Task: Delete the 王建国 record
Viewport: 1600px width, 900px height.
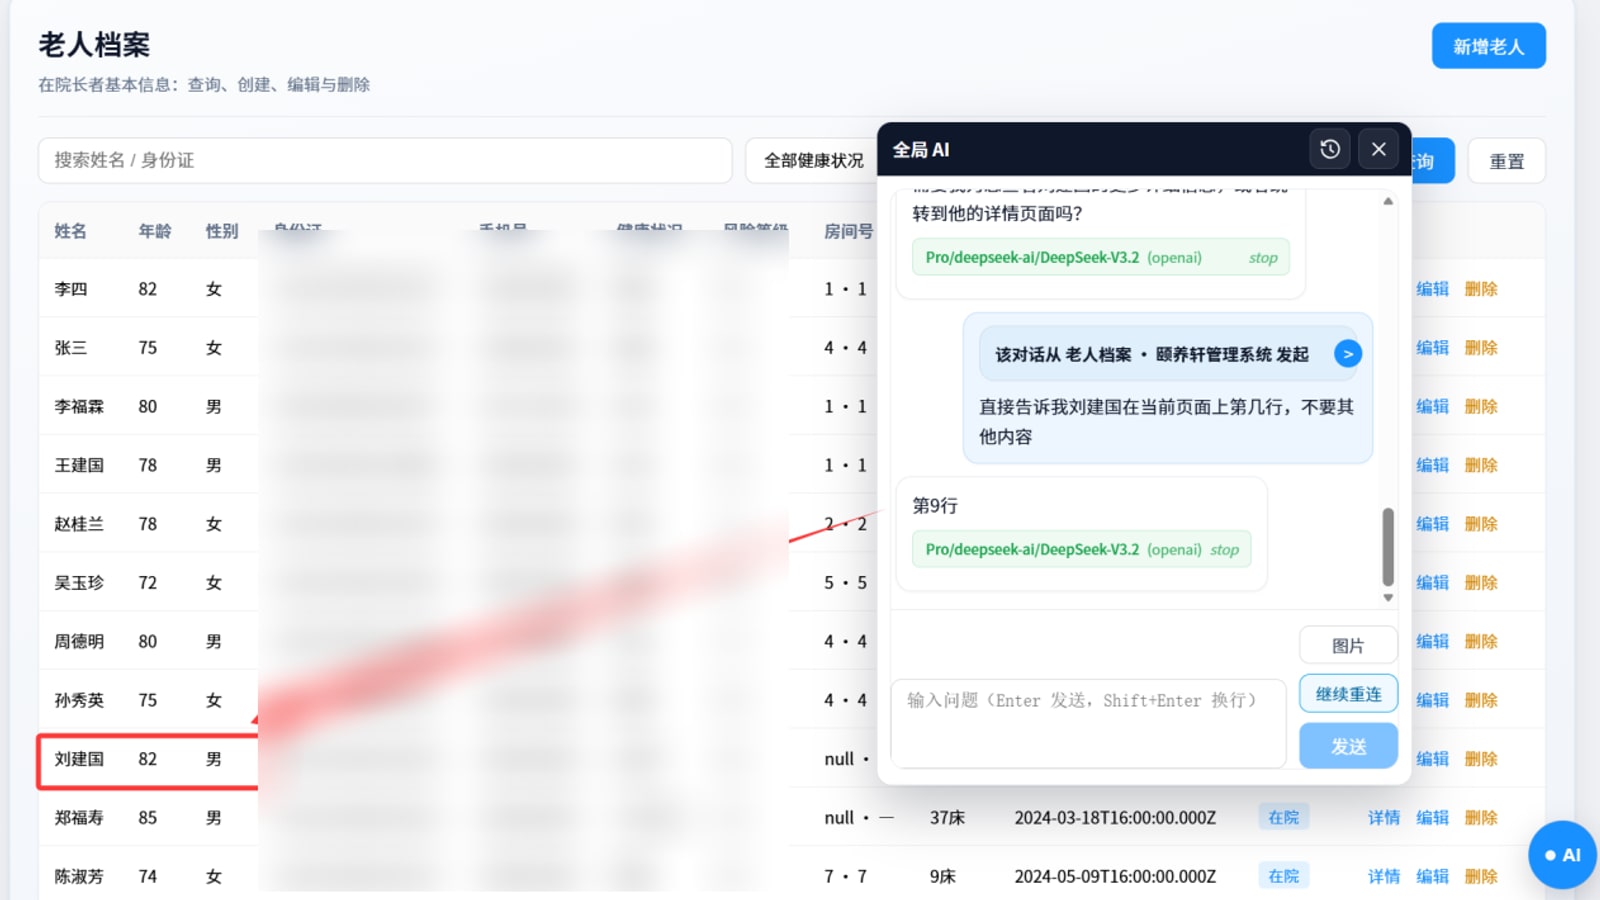Action: [1481, 465]
